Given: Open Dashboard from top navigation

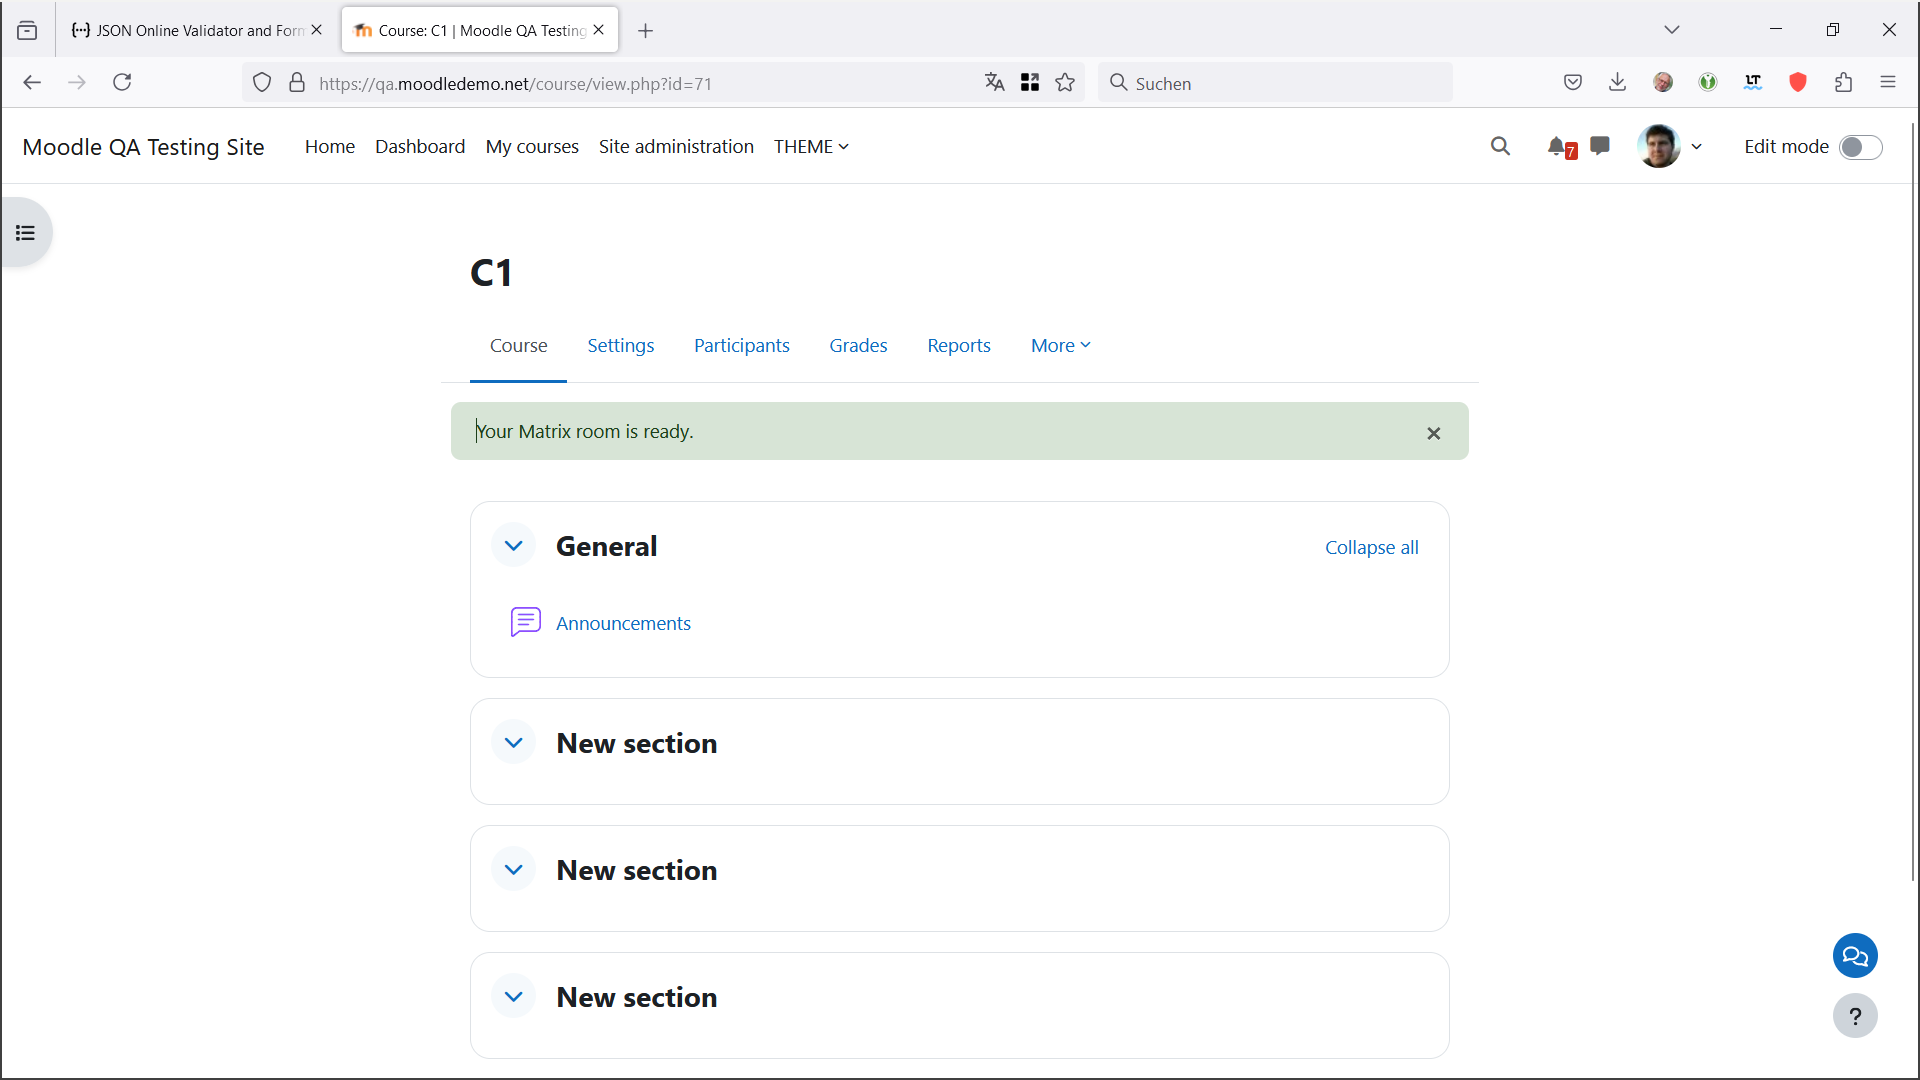Looking at the screenshot, I should [420, 146].
